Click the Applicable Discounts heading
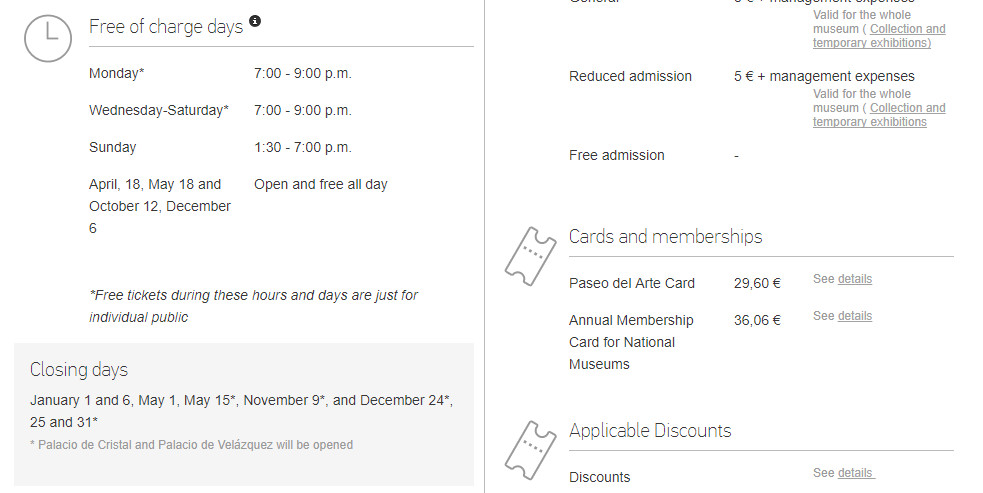 pos(650,431)
